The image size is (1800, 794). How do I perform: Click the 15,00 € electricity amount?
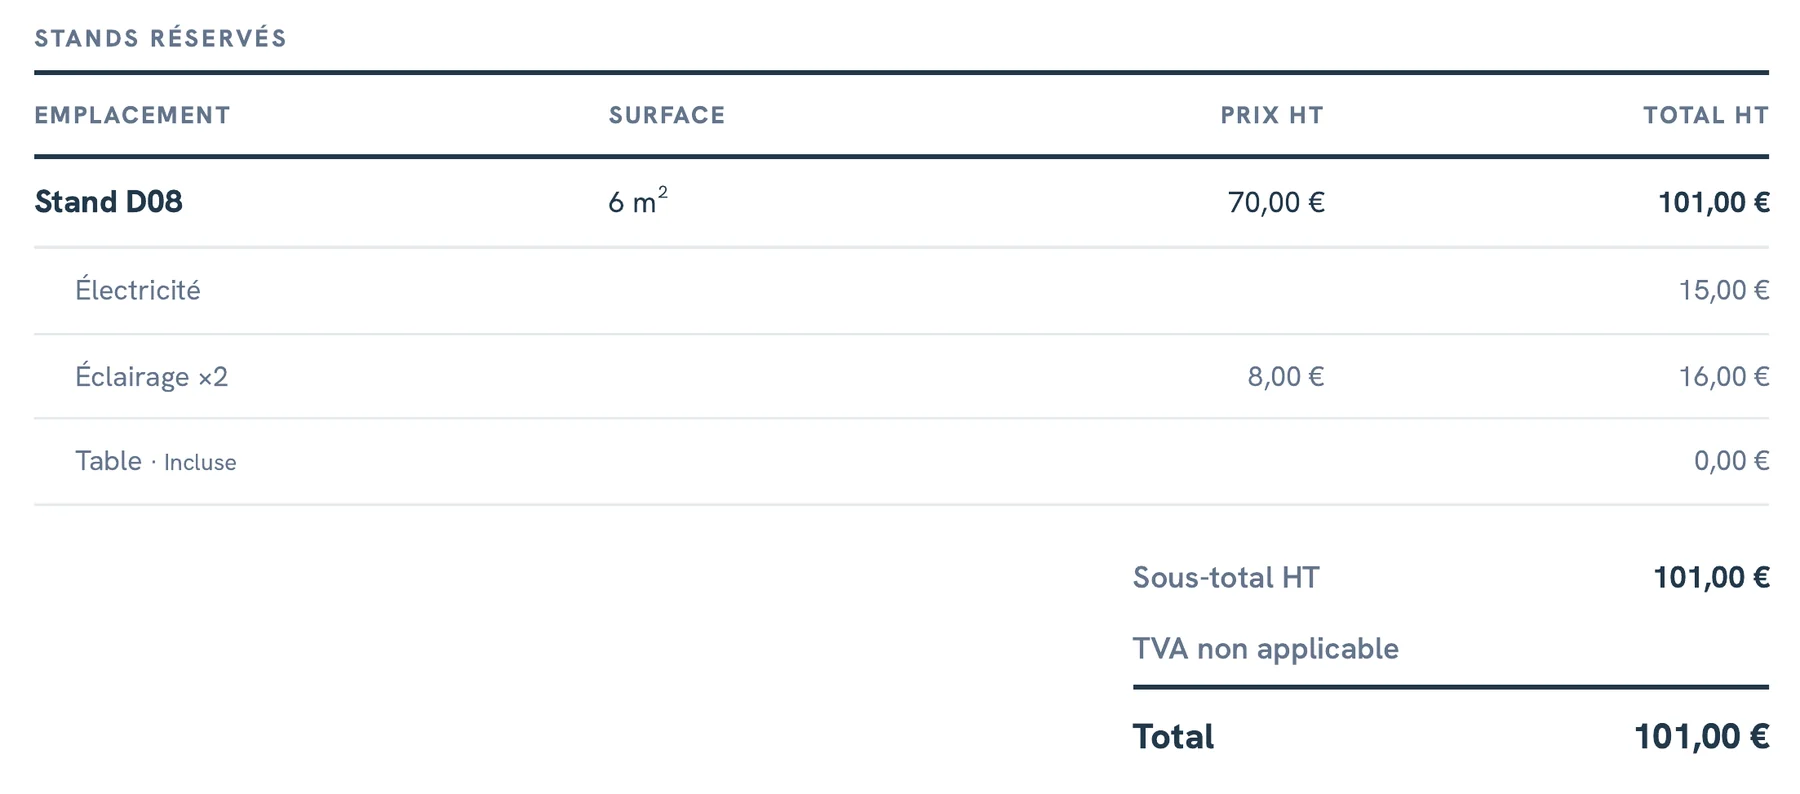(x=1724, y=290)
